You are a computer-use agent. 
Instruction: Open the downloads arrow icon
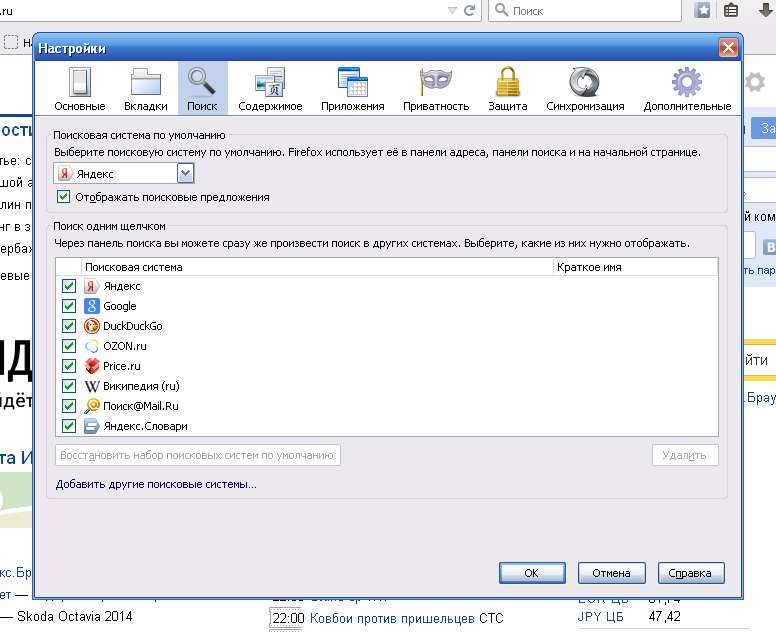tap(765, 10)
